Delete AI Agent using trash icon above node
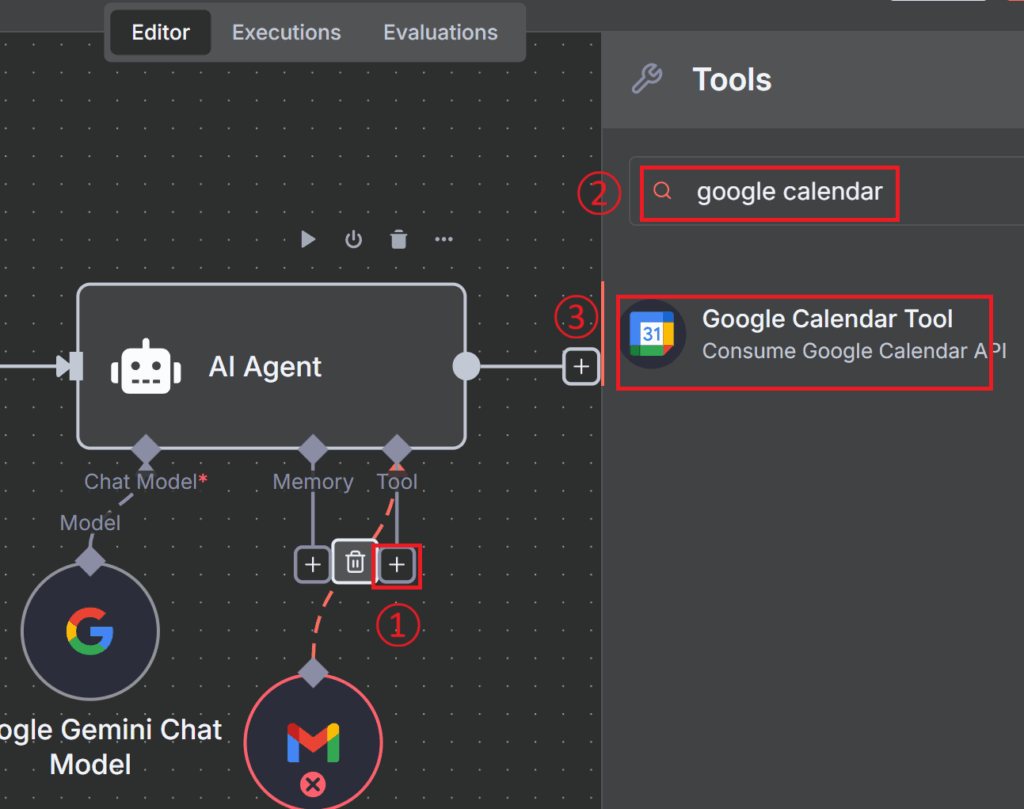This screenshot has width=1024, height=809. [398, 240]
